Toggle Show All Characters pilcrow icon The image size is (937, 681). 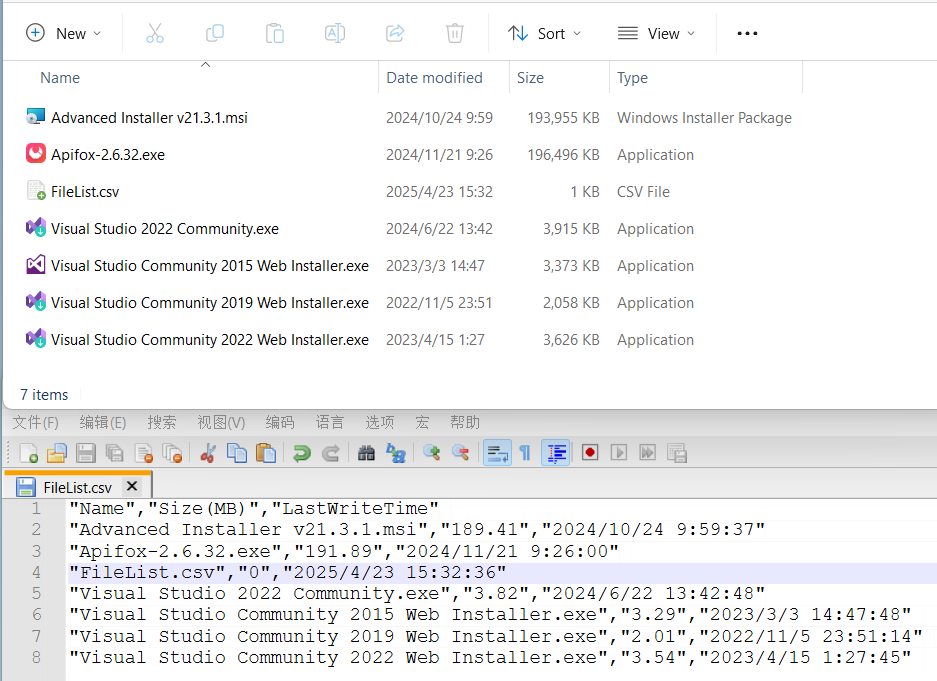[525, 453]
